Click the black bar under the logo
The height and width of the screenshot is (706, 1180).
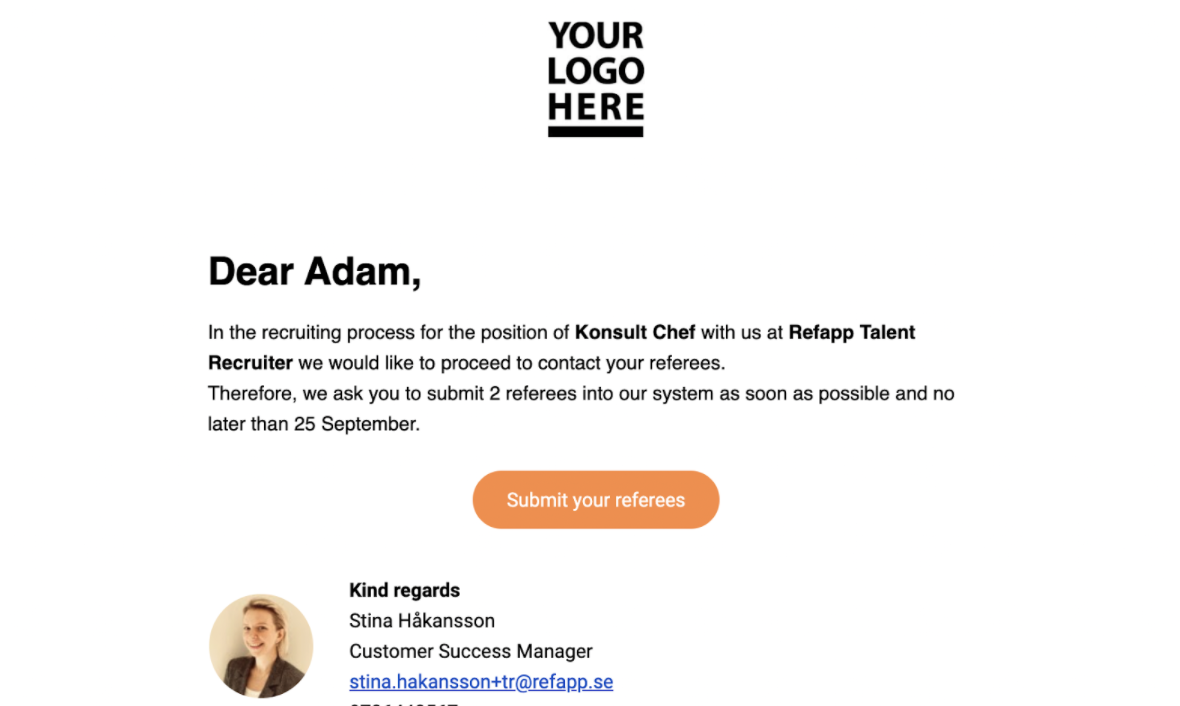tap(595, 132)
